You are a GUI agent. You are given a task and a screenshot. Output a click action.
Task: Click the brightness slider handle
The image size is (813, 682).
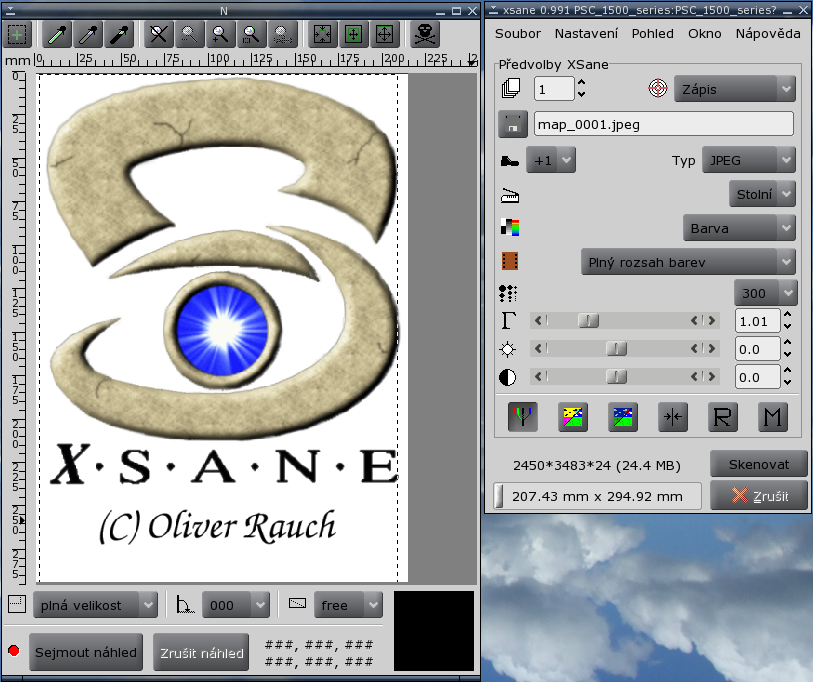(616, 349)
